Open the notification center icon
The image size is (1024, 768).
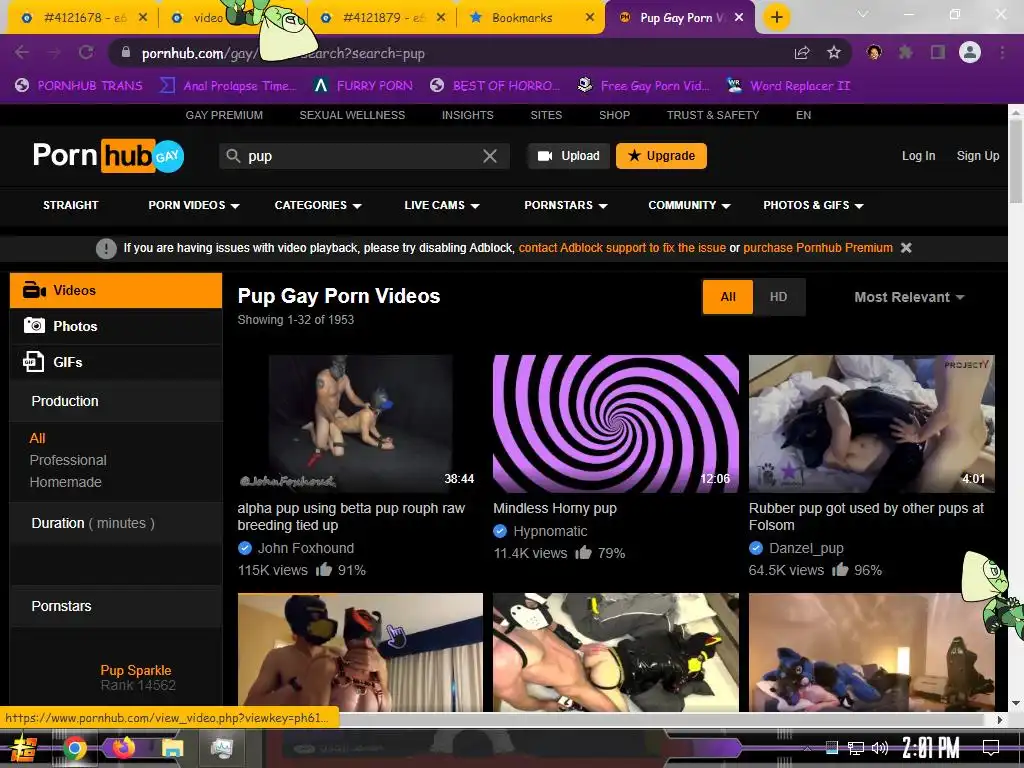[x=991, y=747]
